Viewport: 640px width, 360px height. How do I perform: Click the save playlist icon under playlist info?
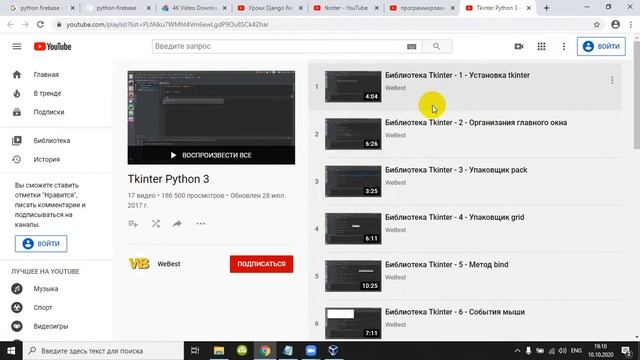click(133, 224)
